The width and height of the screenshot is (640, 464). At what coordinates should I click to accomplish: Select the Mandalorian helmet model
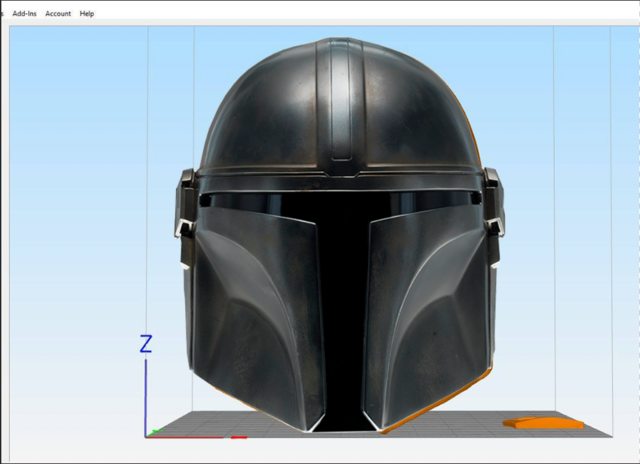tap(340, 235)
